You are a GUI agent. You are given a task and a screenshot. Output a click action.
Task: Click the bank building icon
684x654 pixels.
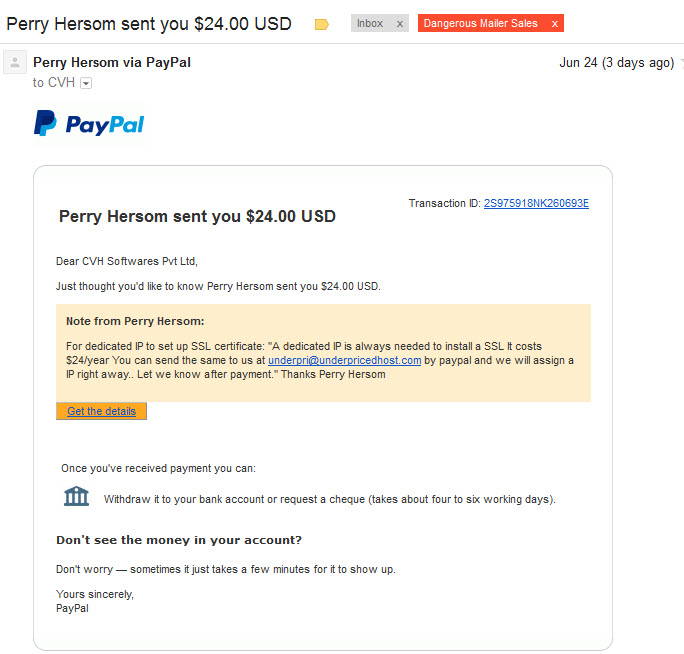(76, 497)
